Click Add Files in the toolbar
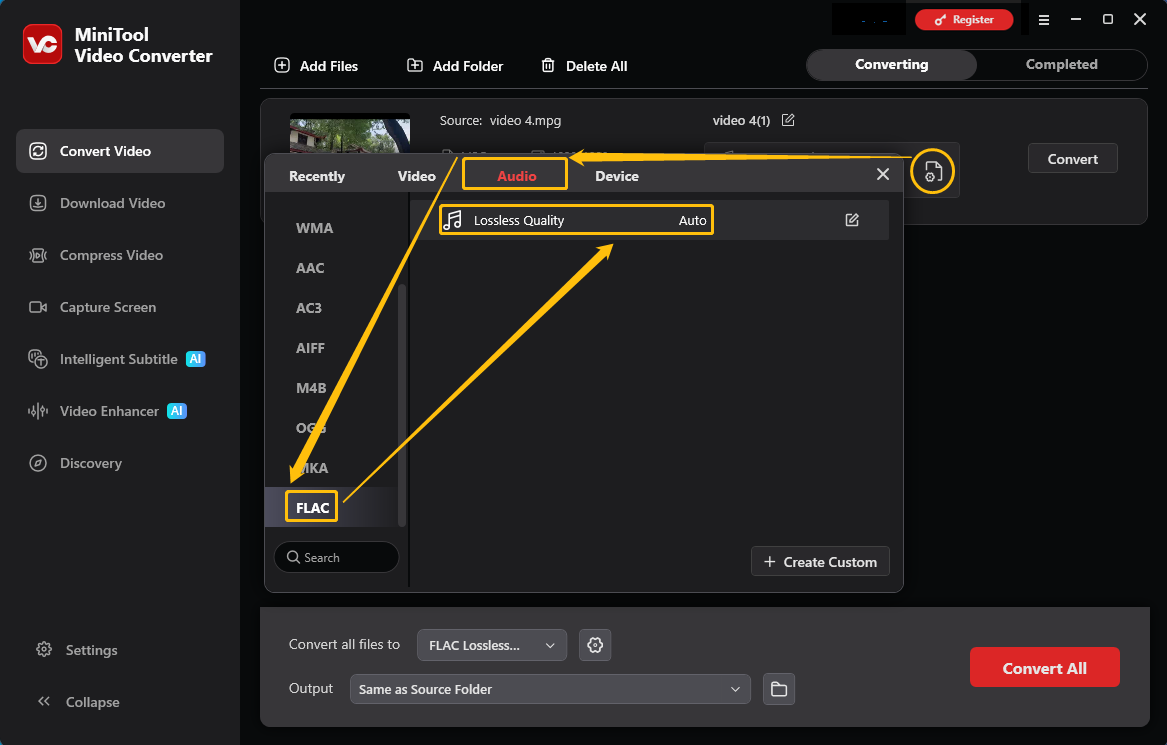This screenshot has height=745, width=1167. [x=316, y=66]
